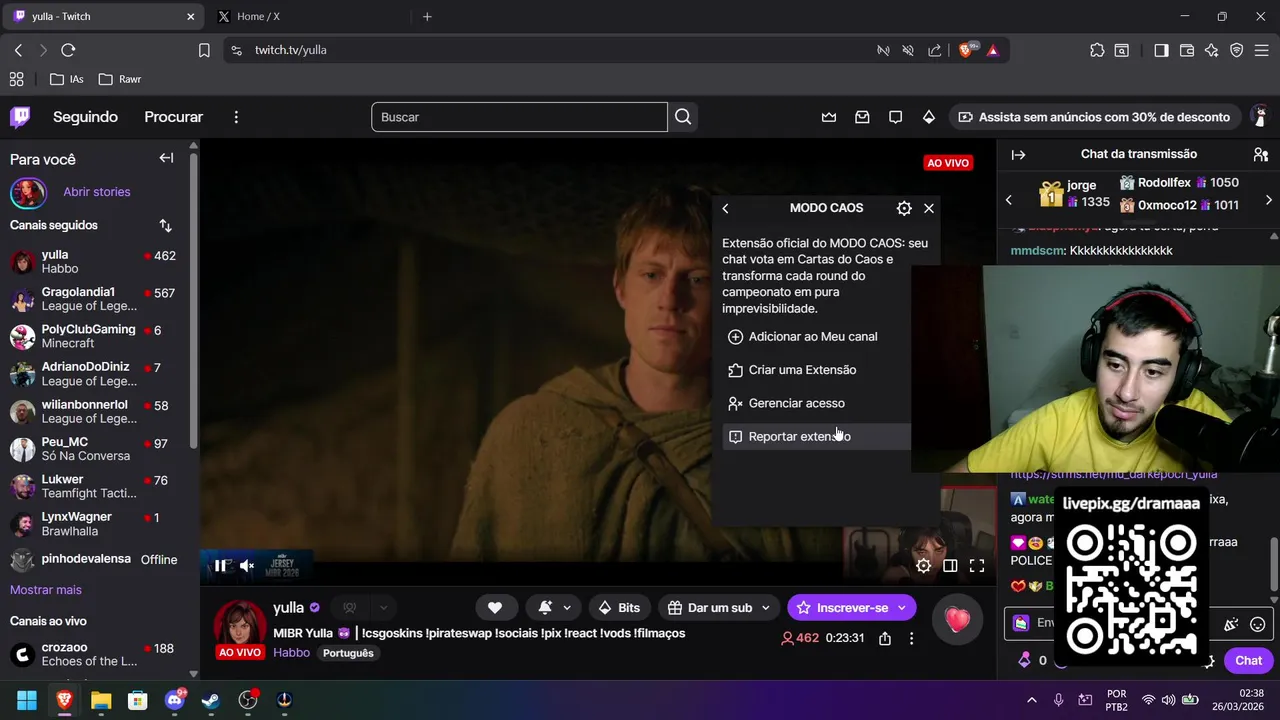Focus the Buscar search field
Image resolution: width=1280 pixels, height=720 pixels.
(519, 117)
